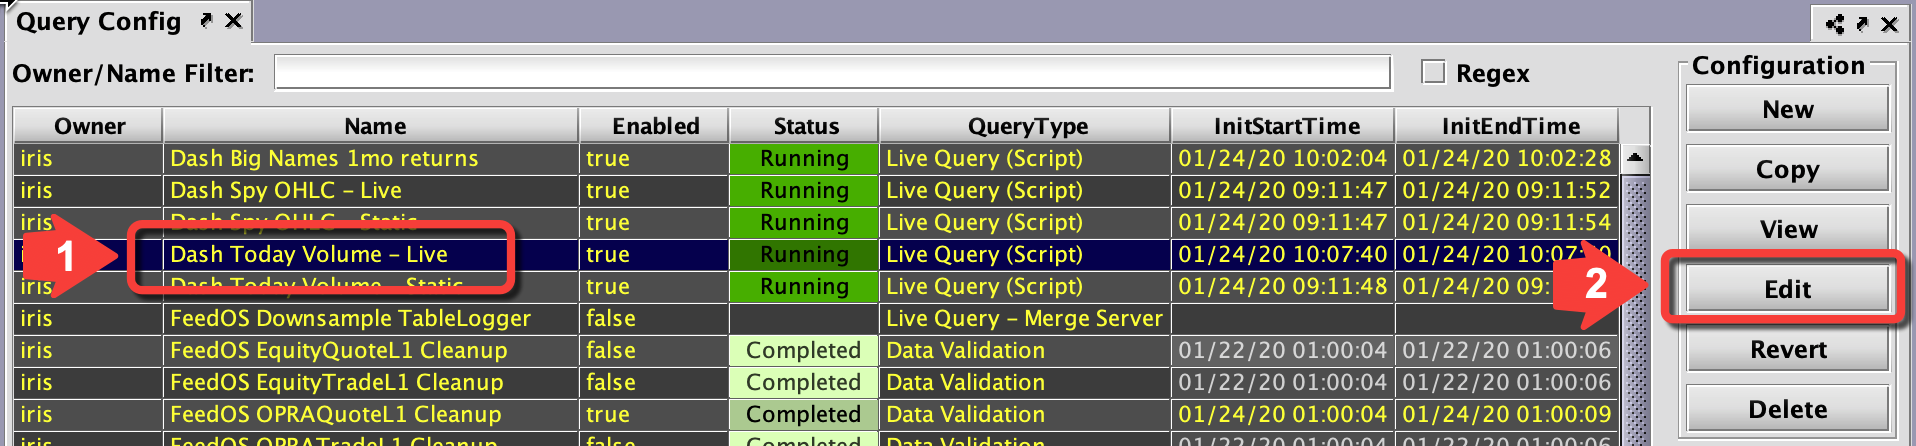
Task: Select the FeedOS Downsample TableLogger query
Action: [x=350, y=318]
